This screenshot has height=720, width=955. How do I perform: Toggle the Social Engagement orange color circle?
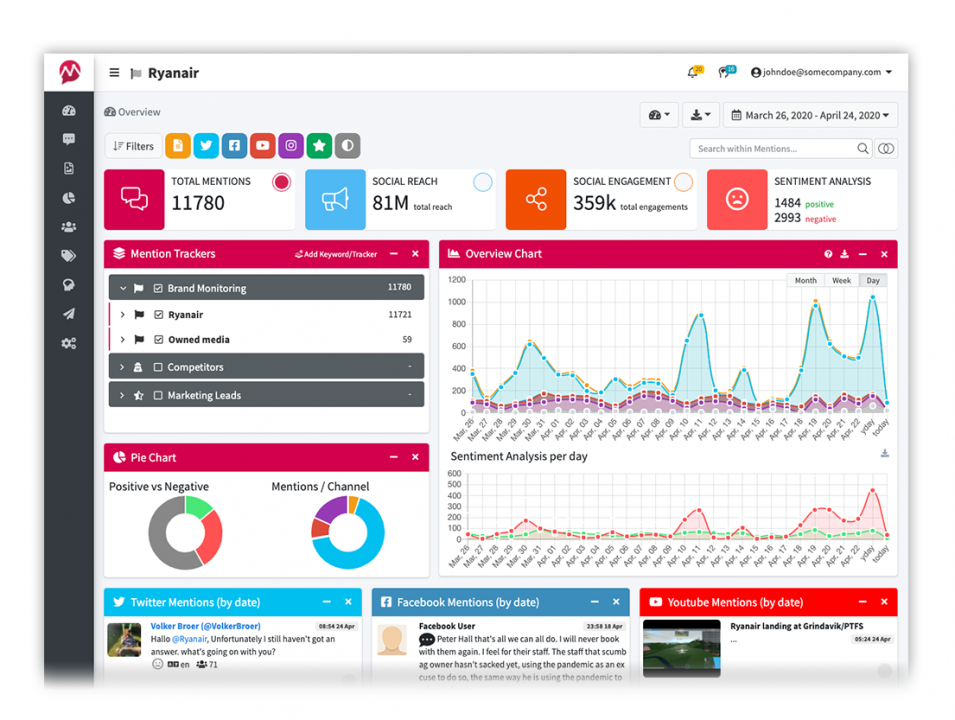coord(683,182)
